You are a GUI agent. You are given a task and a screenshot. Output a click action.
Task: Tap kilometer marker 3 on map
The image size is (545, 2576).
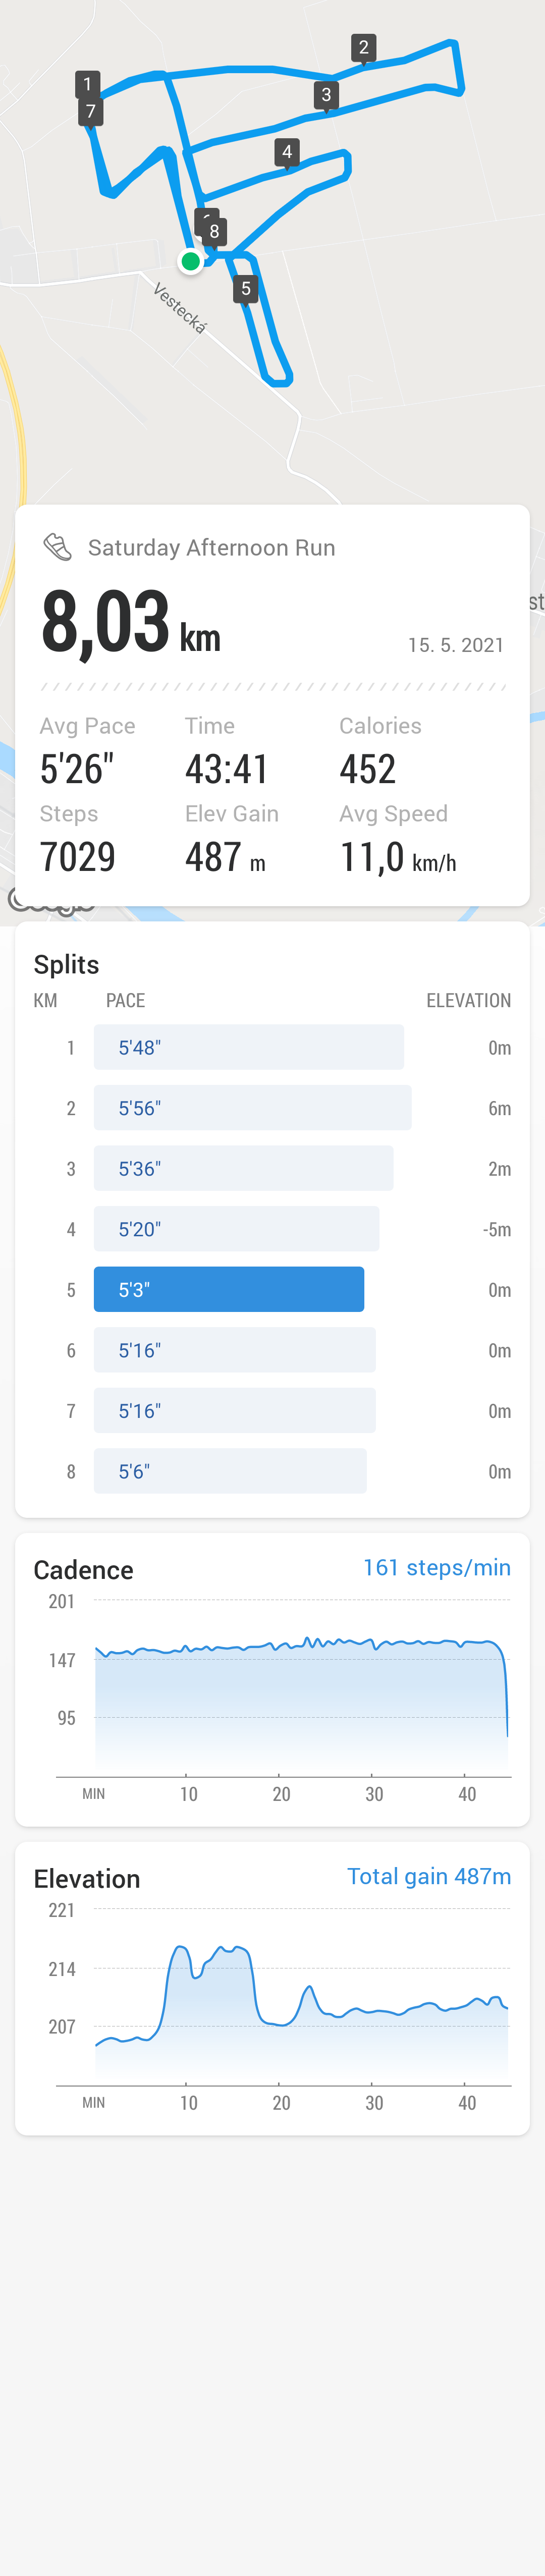[326, 95]
